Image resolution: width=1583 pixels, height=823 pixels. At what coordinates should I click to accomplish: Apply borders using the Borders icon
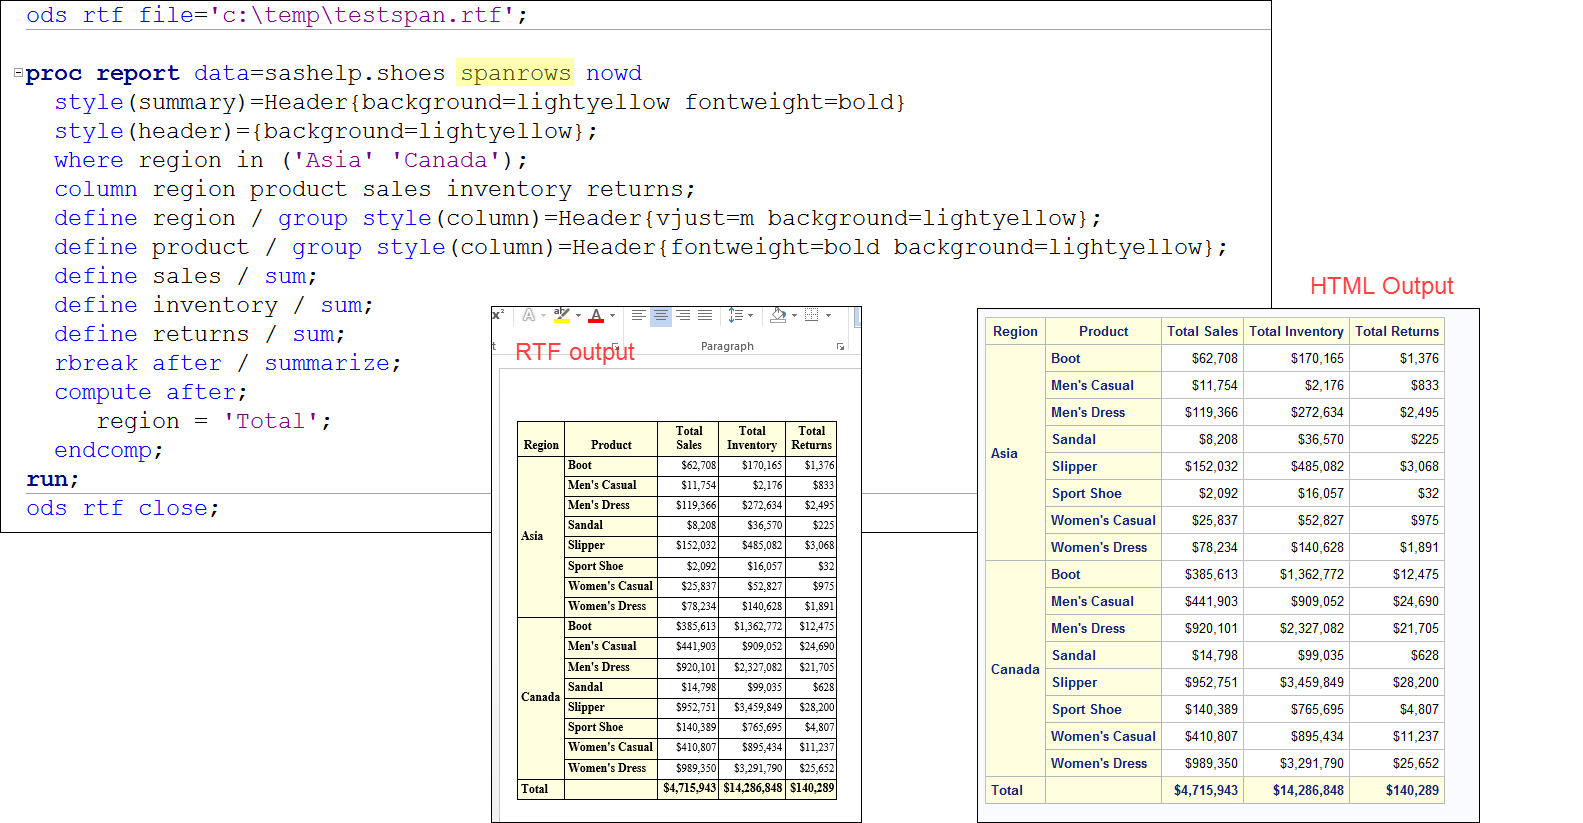[x=812, y=315]
